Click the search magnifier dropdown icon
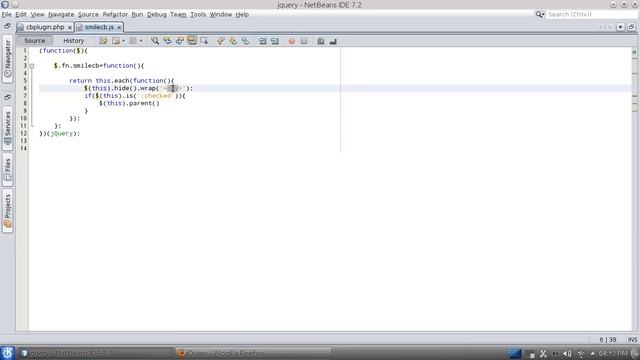Viewport: 640px width, 360px height. click(540, 14)
